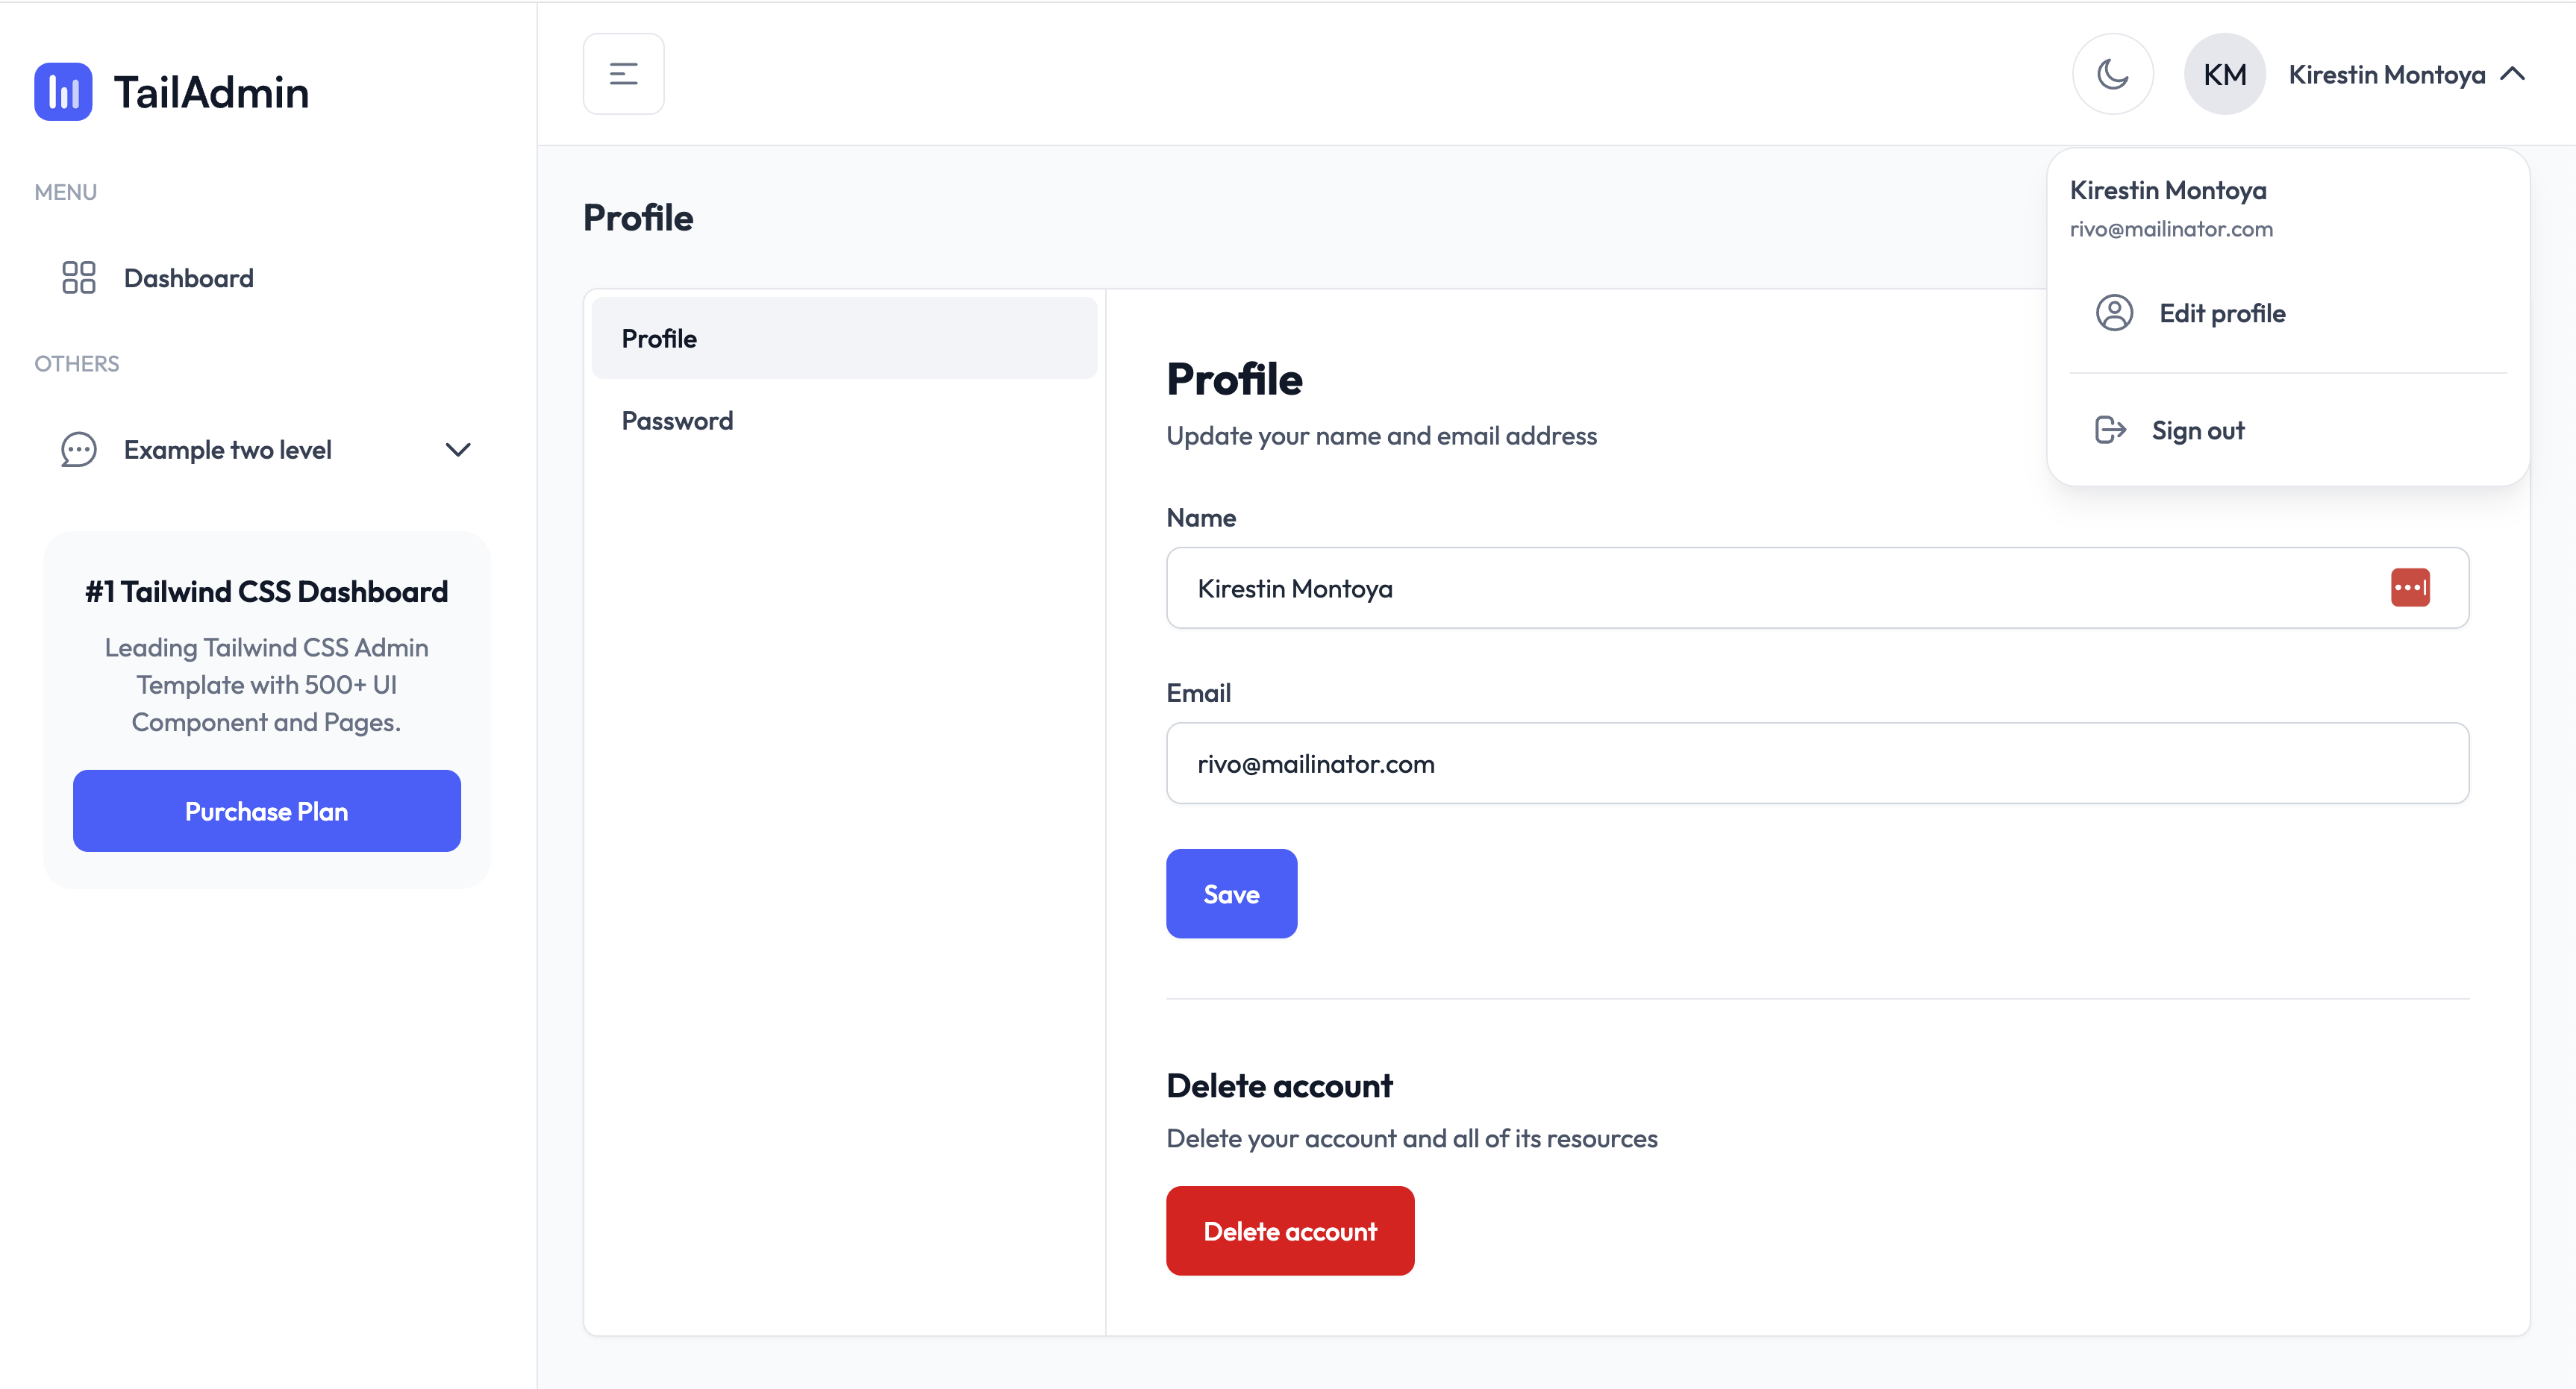This screenshot has height=1389, width=2576.
Task: Click the TailAdmin logo icon
Action: click(x=63, y=92)
